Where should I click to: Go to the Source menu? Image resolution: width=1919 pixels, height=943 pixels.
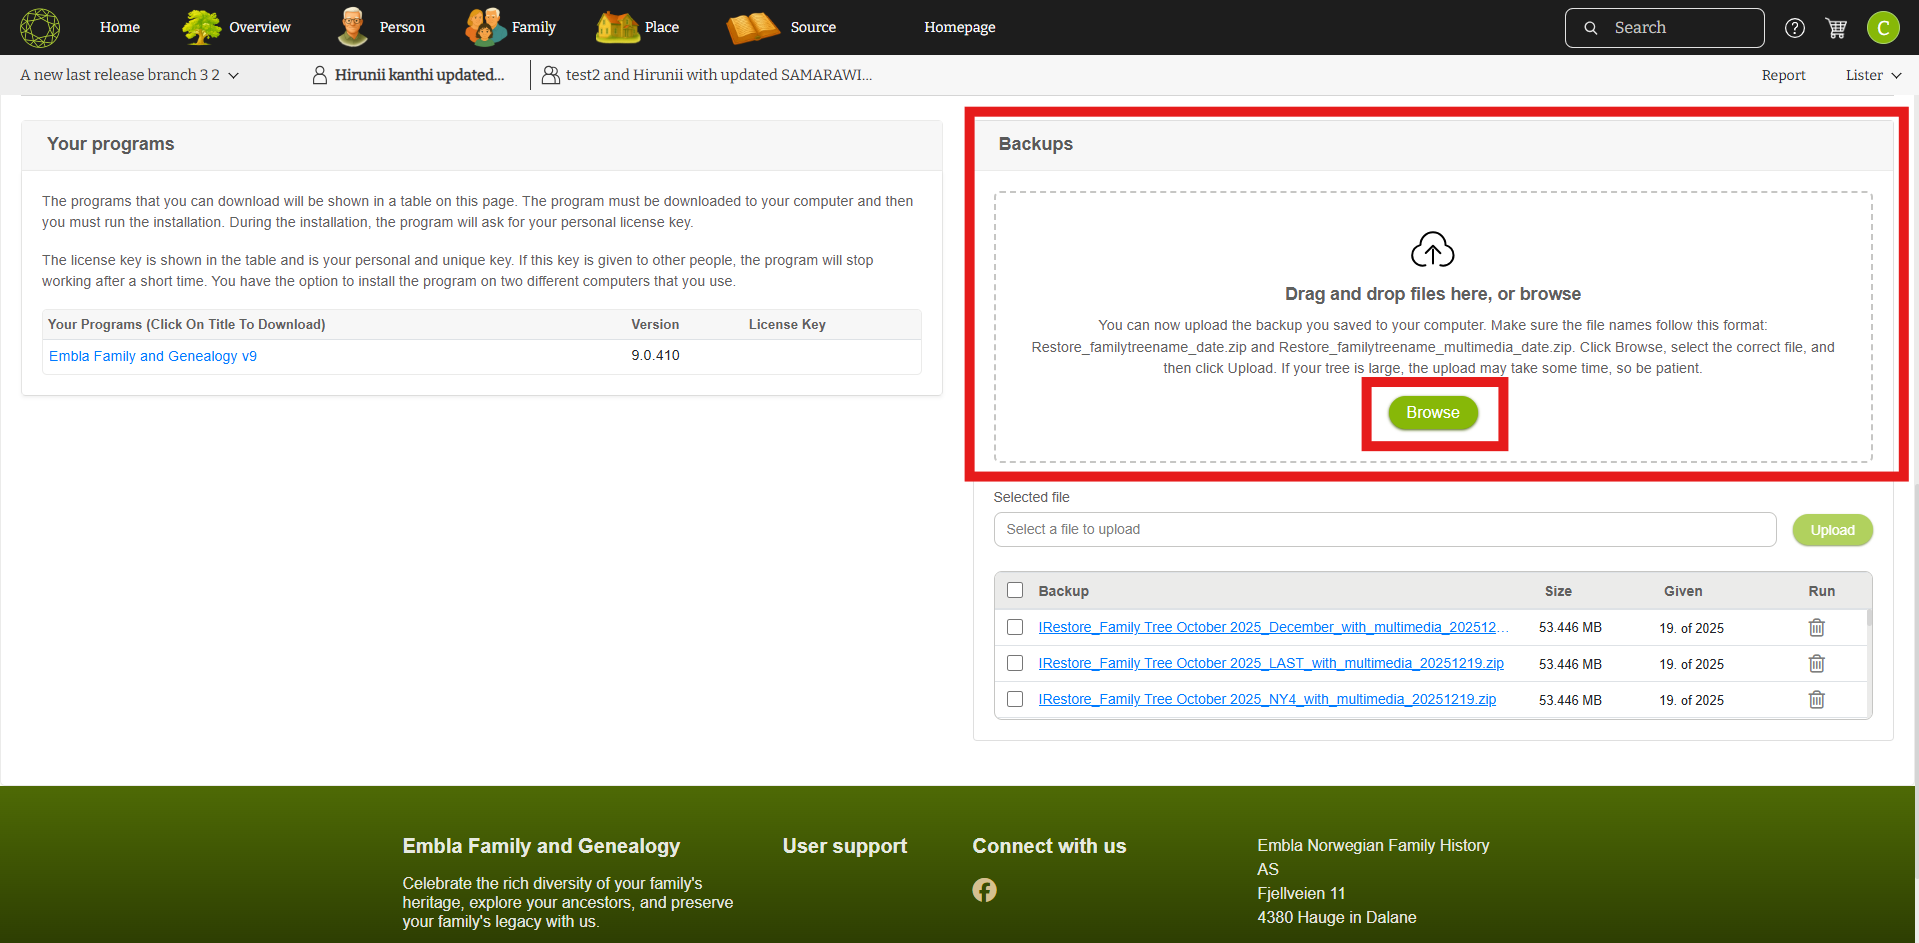click(782, 27)
